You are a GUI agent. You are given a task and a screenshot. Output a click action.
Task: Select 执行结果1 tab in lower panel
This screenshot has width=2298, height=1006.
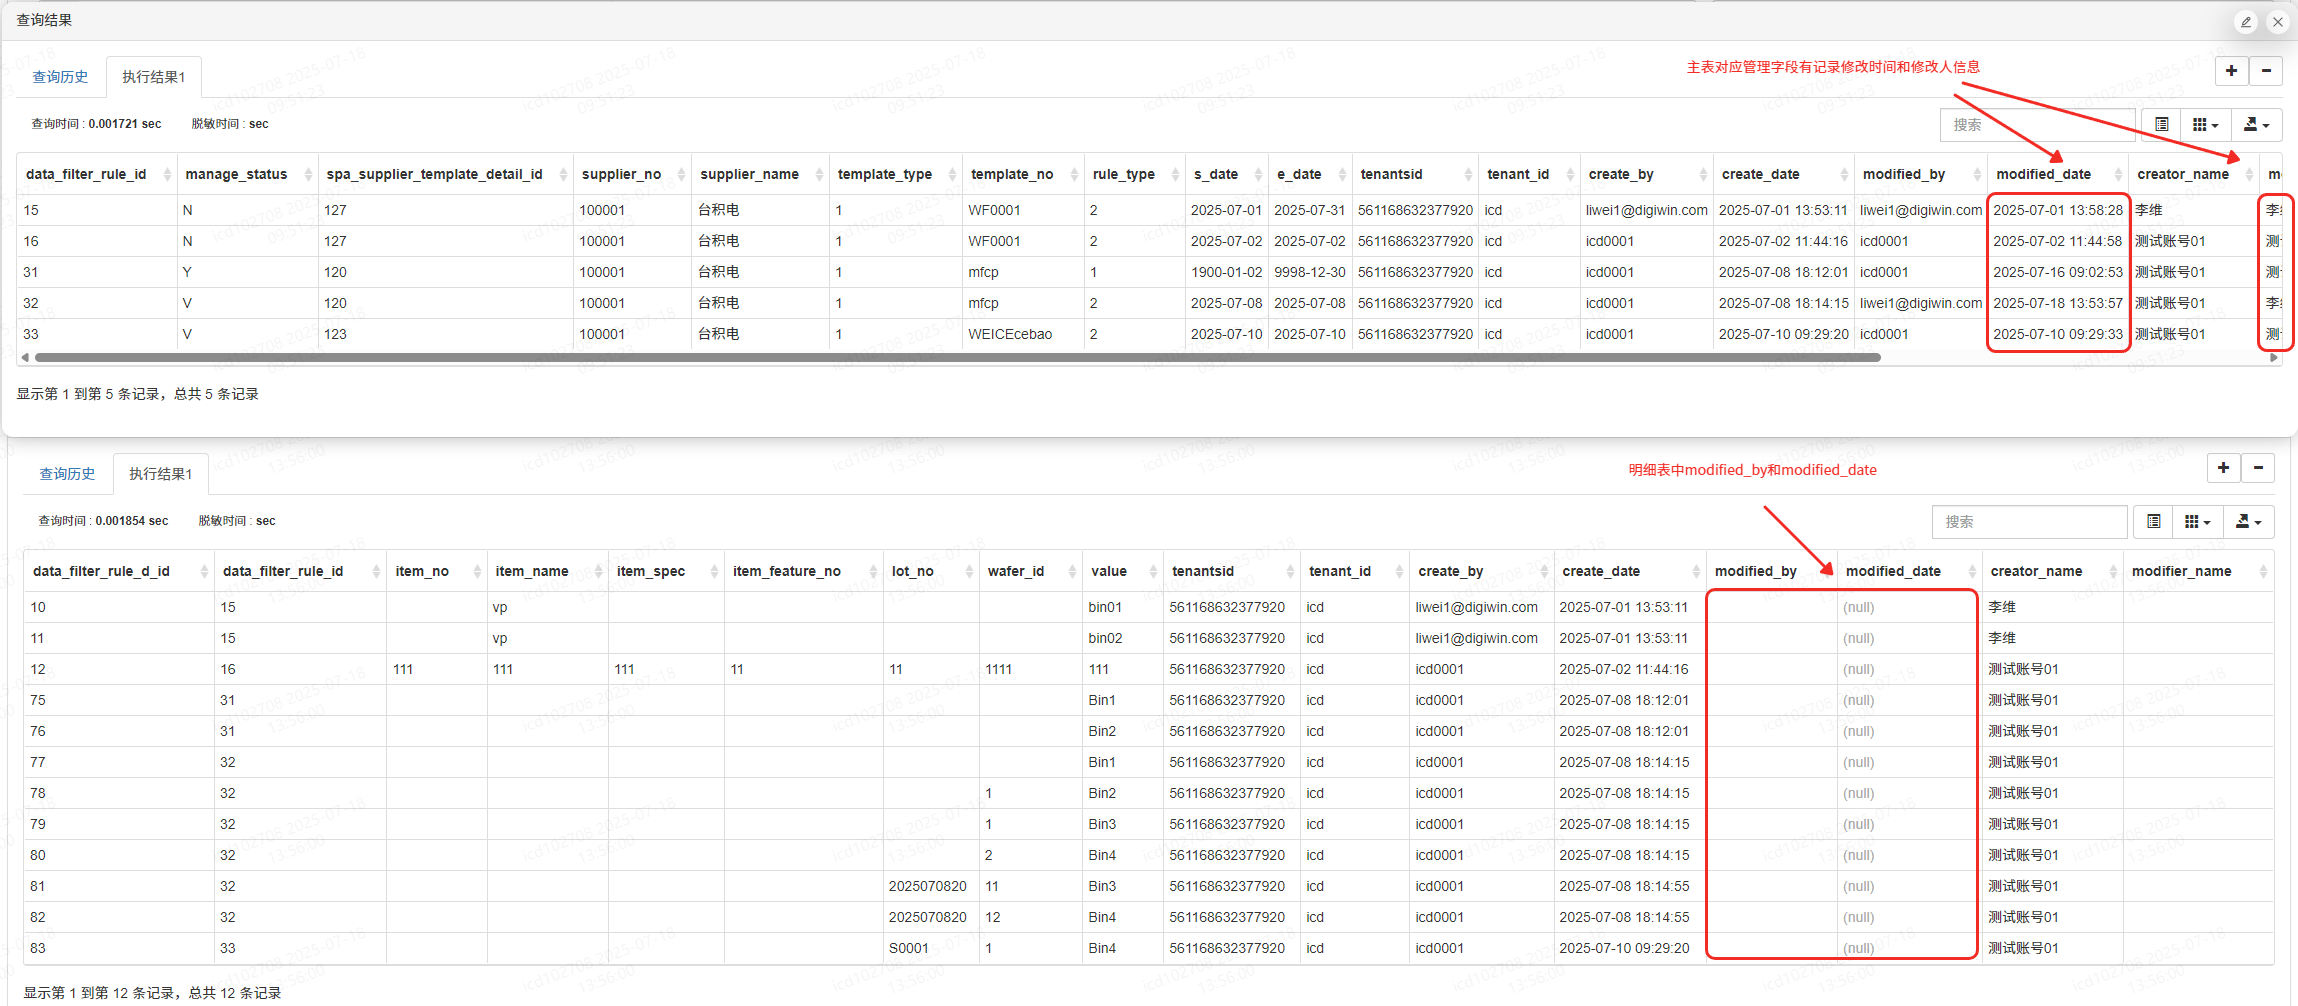(x=160, y=474)
